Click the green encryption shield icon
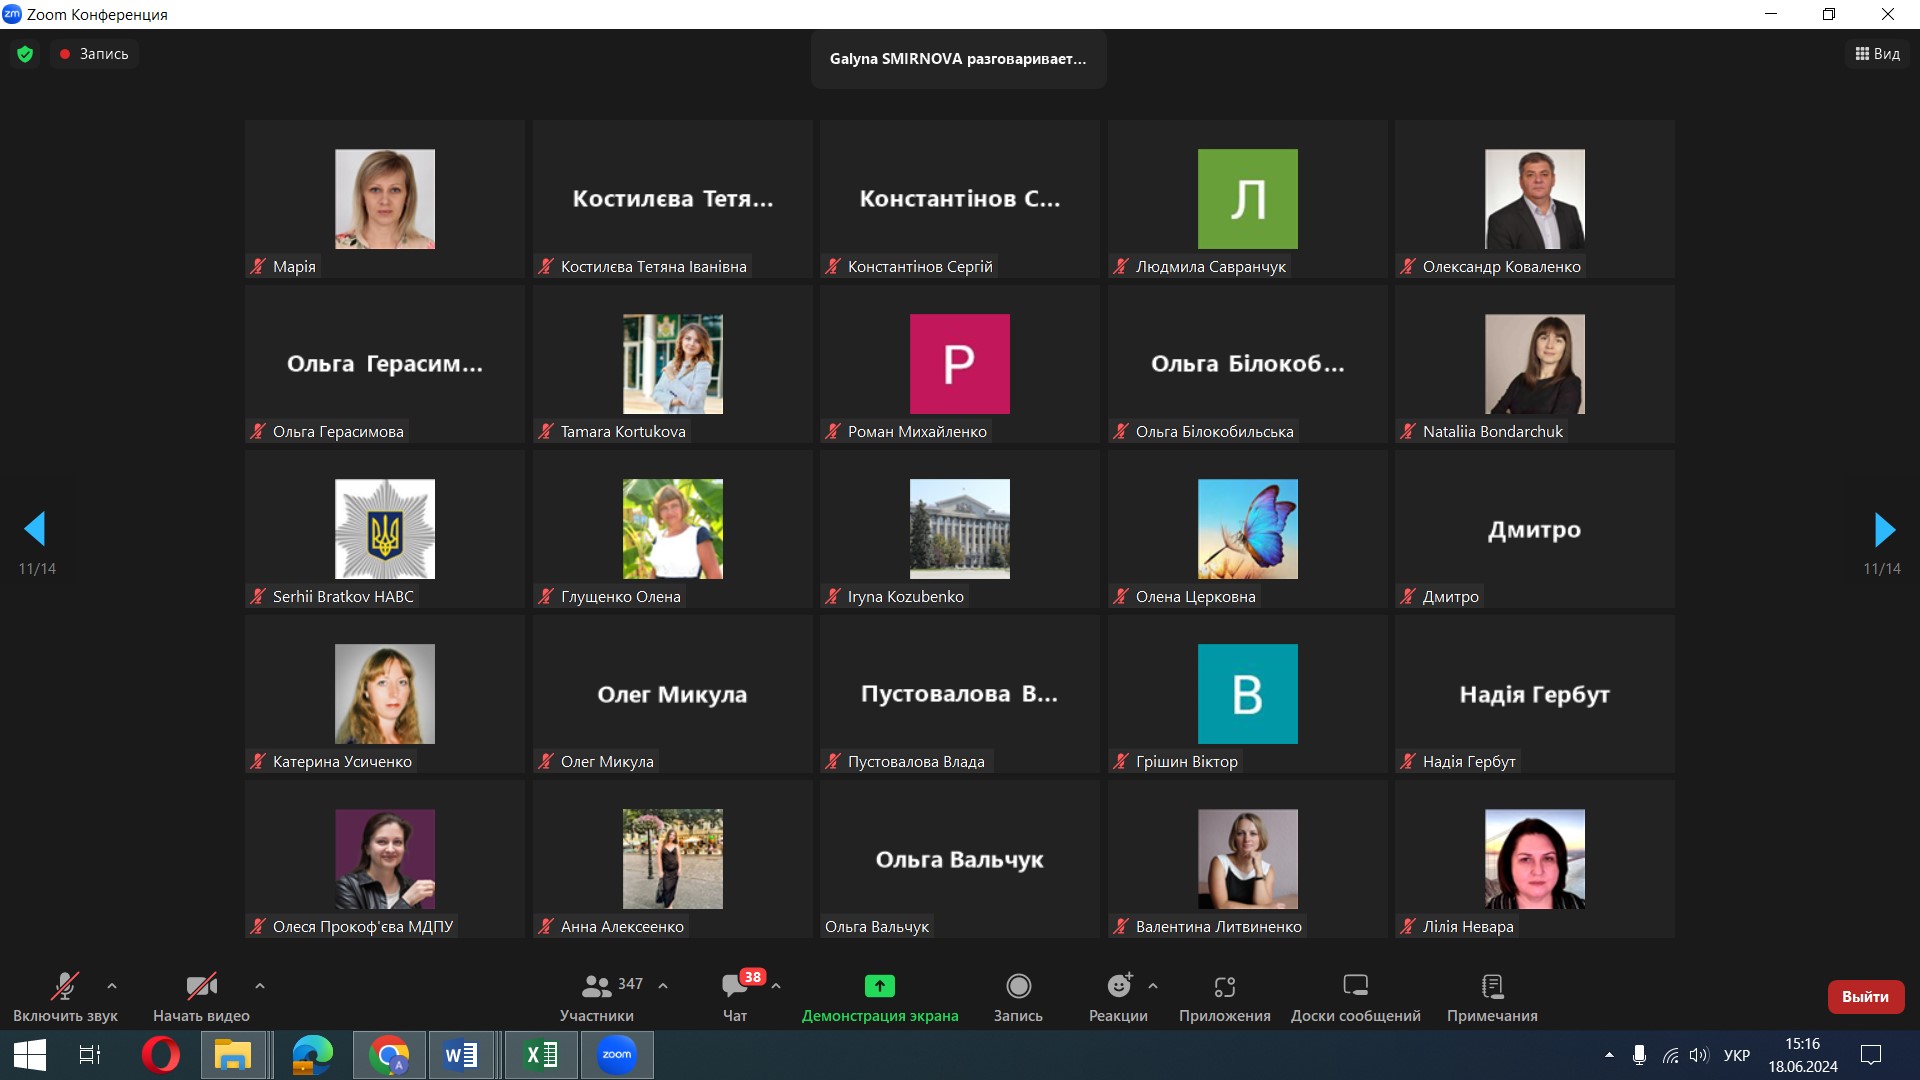Viewport: 1920px width, 1080px height. [x=25, y=54]
